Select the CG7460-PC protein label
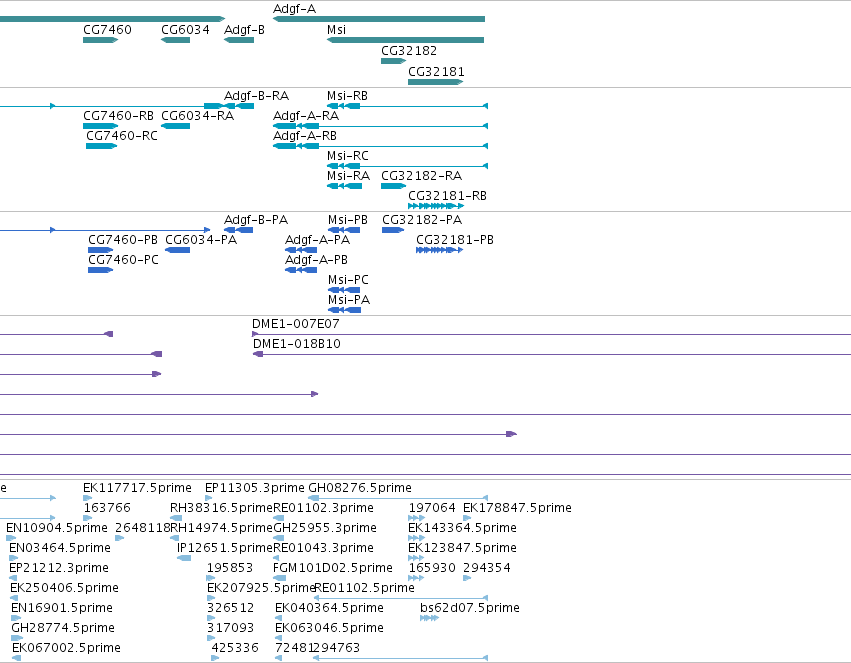 coord(123,260)
